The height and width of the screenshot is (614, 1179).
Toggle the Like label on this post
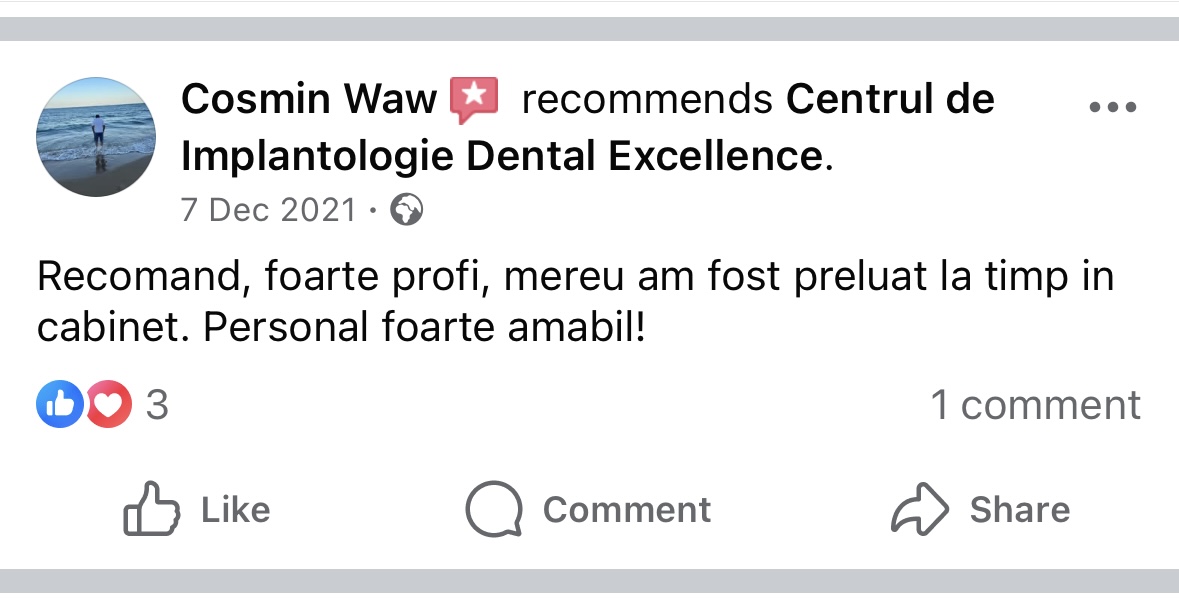(x=235, y=510)
